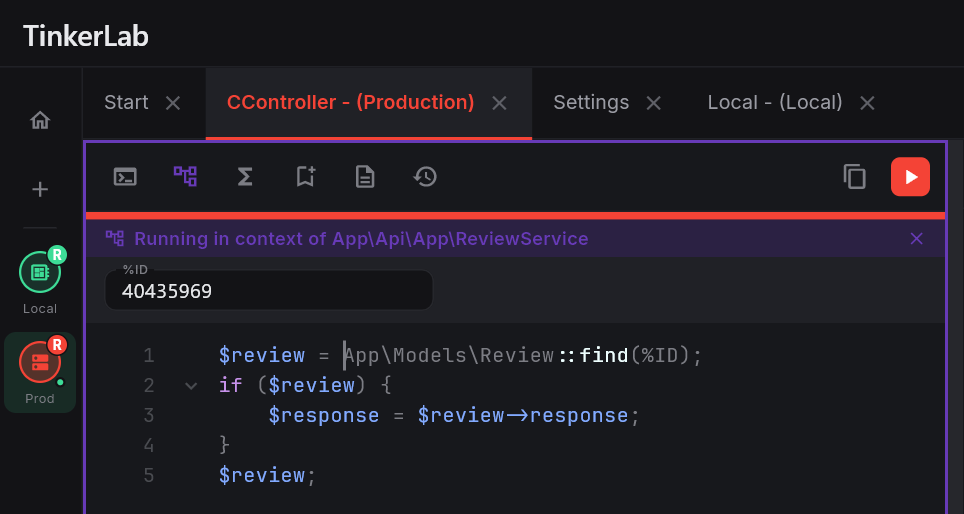The height and width of the screenshot is (514, 964).
Task: Close the CController - (Production) tab
Action: coord(499,103)
